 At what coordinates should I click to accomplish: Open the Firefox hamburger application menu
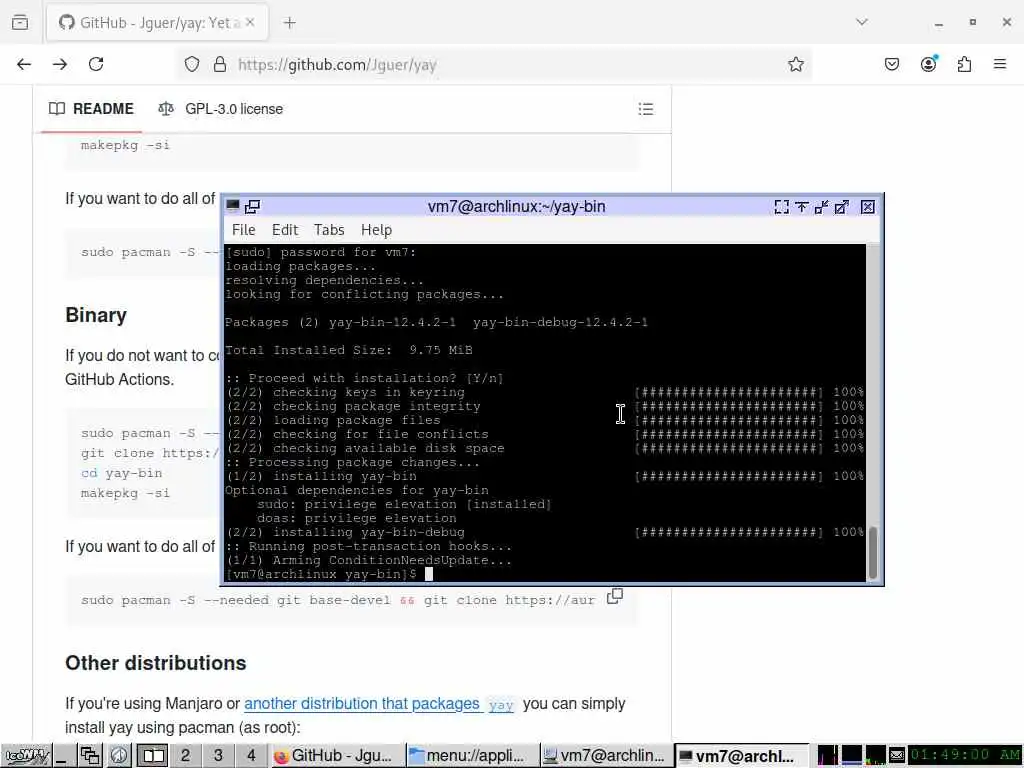tap(1000, 64)
